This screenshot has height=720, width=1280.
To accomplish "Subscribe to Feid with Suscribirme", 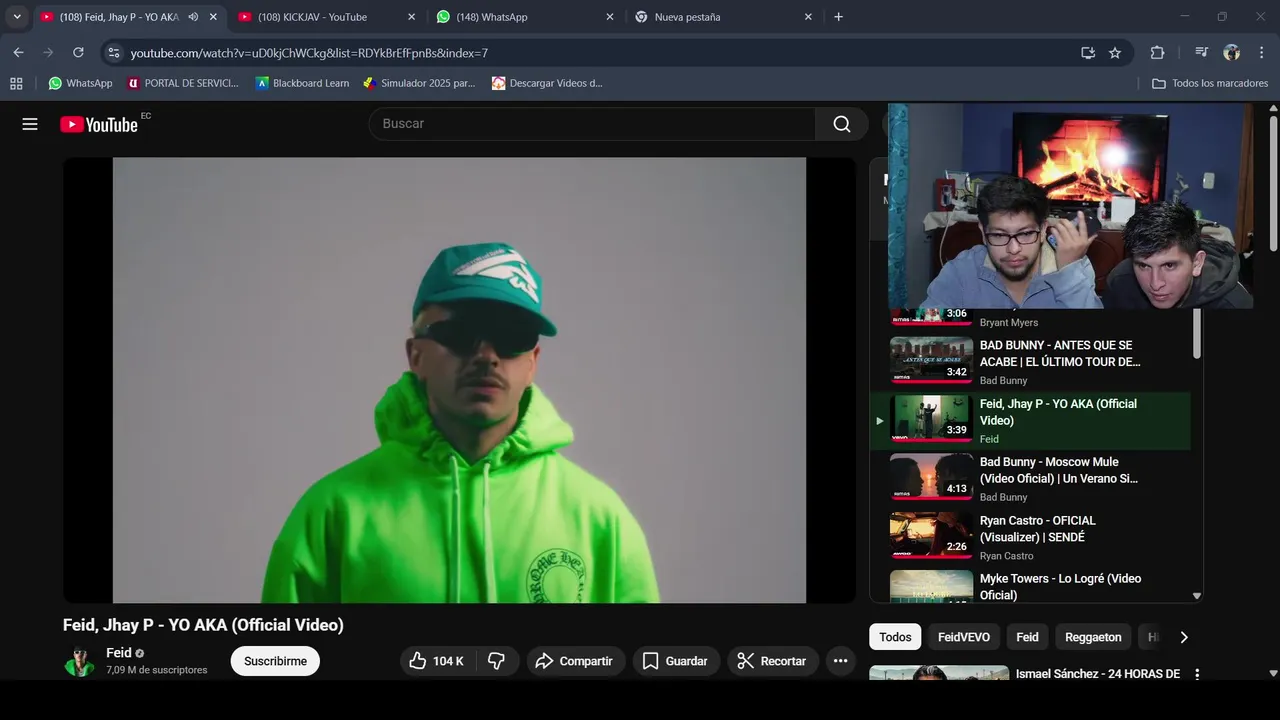I will click(x=275, y=661).
